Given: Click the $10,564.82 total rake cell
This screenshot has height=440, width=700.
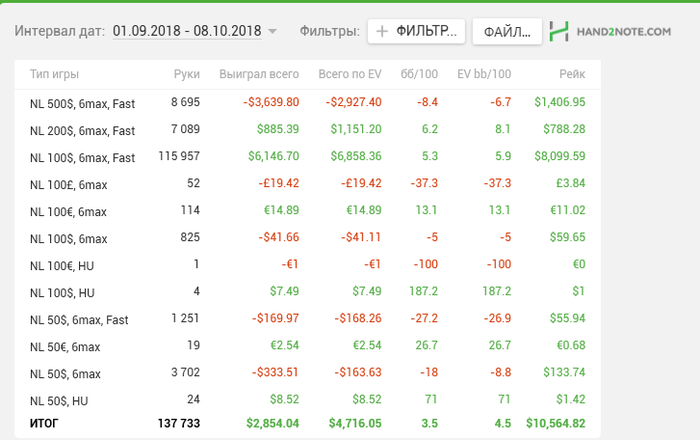Looking at the screenshot, I should (556, 423).
